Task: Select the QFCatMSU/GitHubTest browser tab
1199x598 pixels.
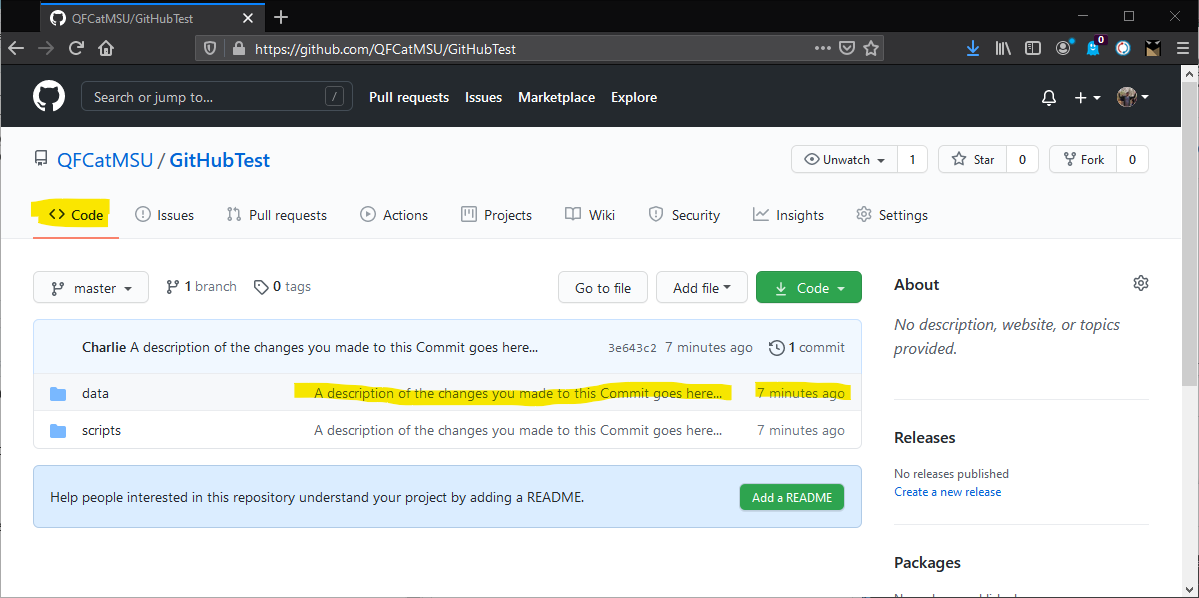Action: pyautogui.click(x=151, y=17)
